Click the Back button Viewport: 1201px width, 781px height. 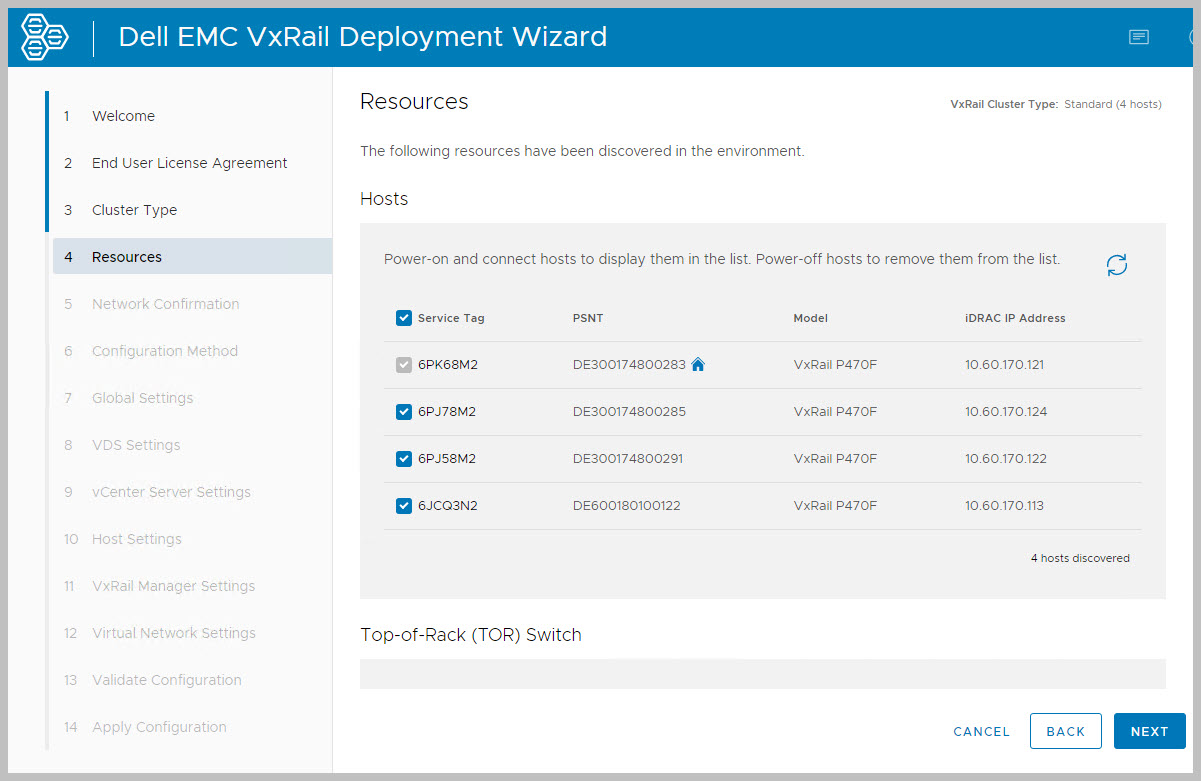coord(1065,731)
